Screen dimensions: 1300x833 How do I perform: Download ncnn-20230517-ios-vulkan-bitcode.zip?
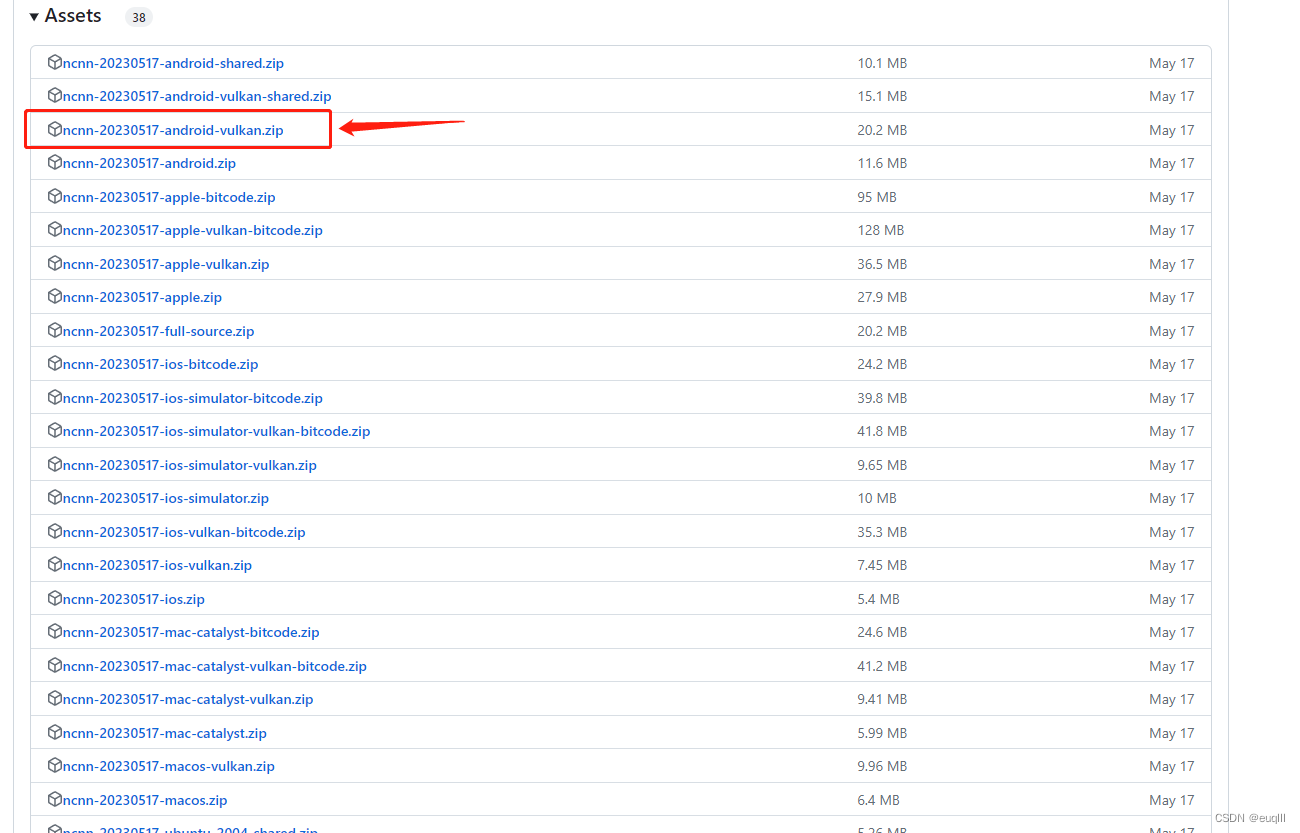pos(184,532)
